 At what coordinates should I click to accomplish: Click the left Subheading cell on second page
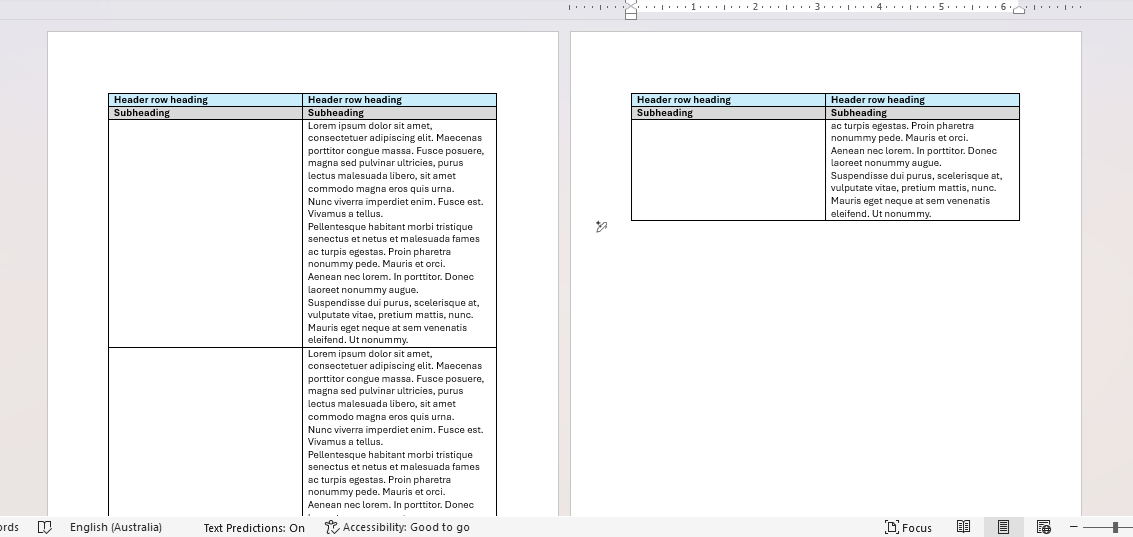tap(728, 113)
